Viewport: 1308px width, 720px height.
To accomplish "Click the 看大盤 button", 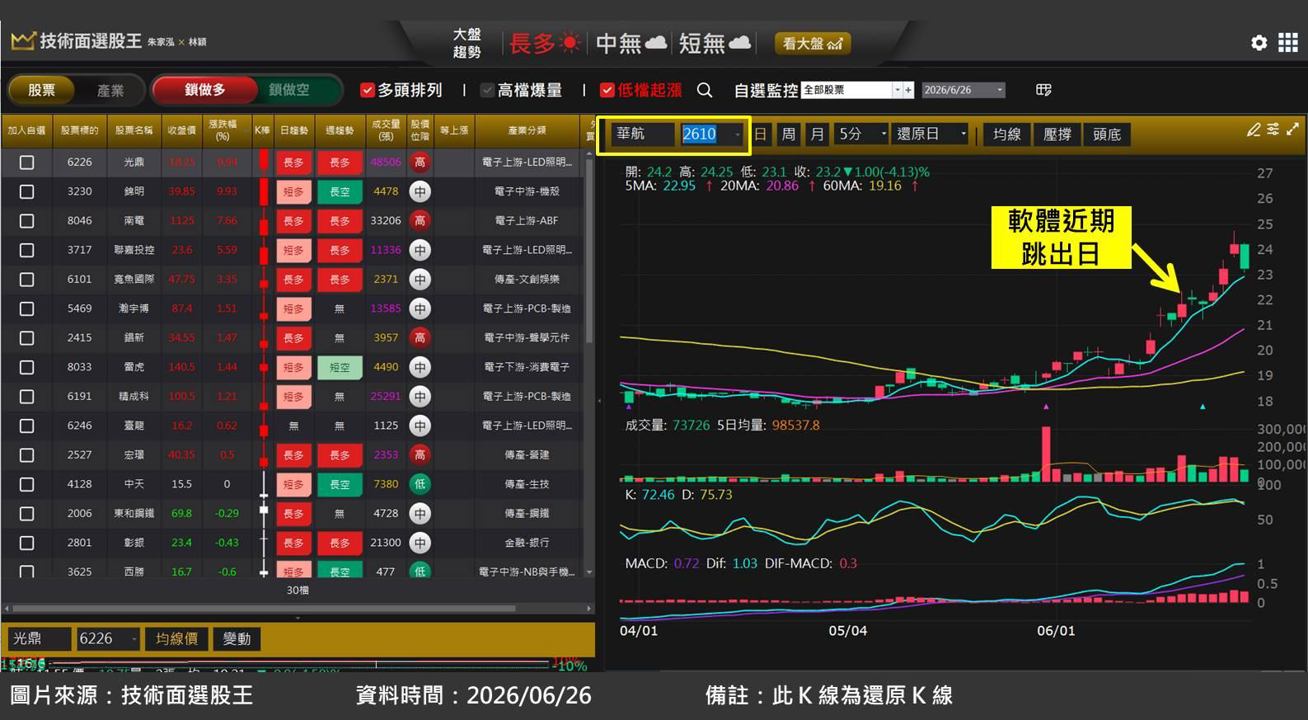I will click(x=812, y=43).
